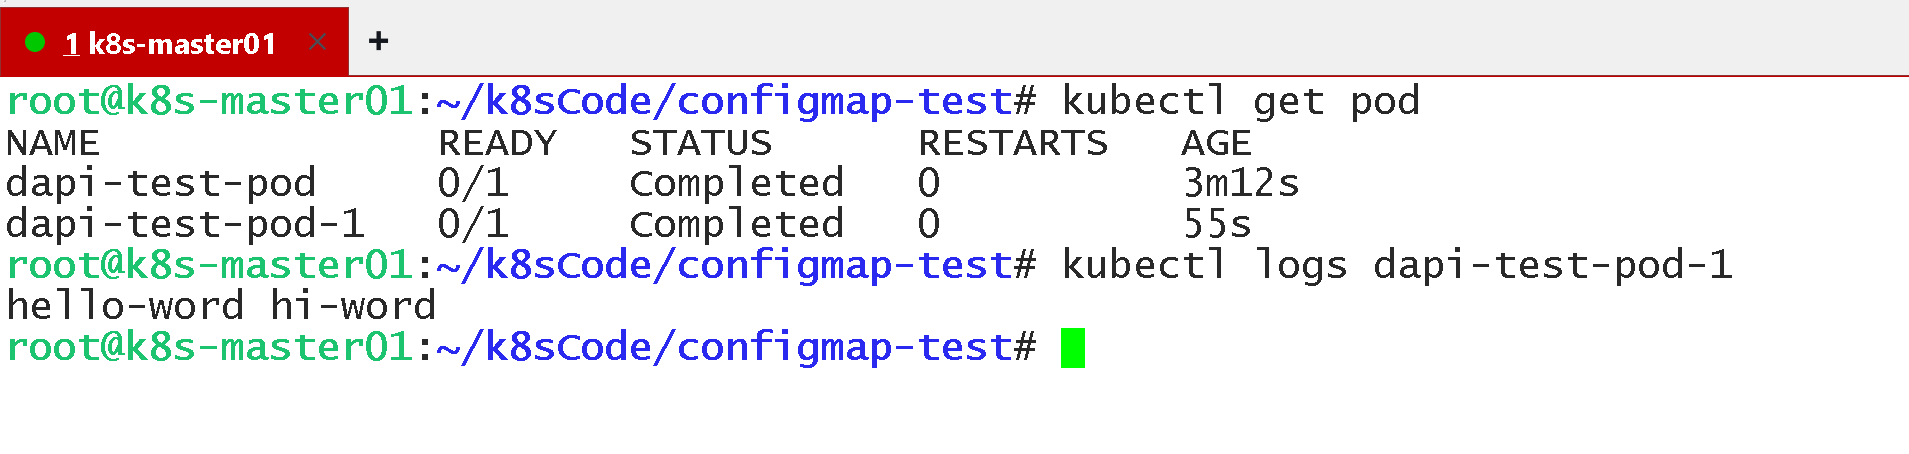
Task: Click the 'kubectl logs dapi-test-pod-1' command text
Action: [x=1396, y=265]
